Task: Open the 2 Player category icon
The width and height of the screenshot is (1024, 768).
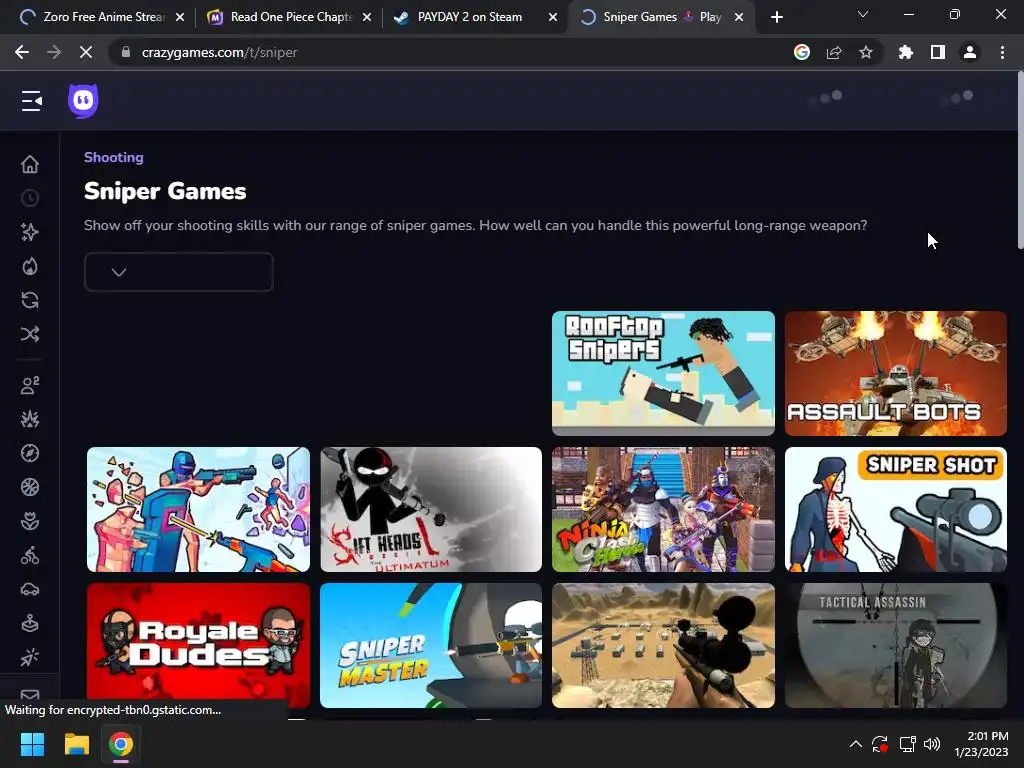Action: (29, 385)
